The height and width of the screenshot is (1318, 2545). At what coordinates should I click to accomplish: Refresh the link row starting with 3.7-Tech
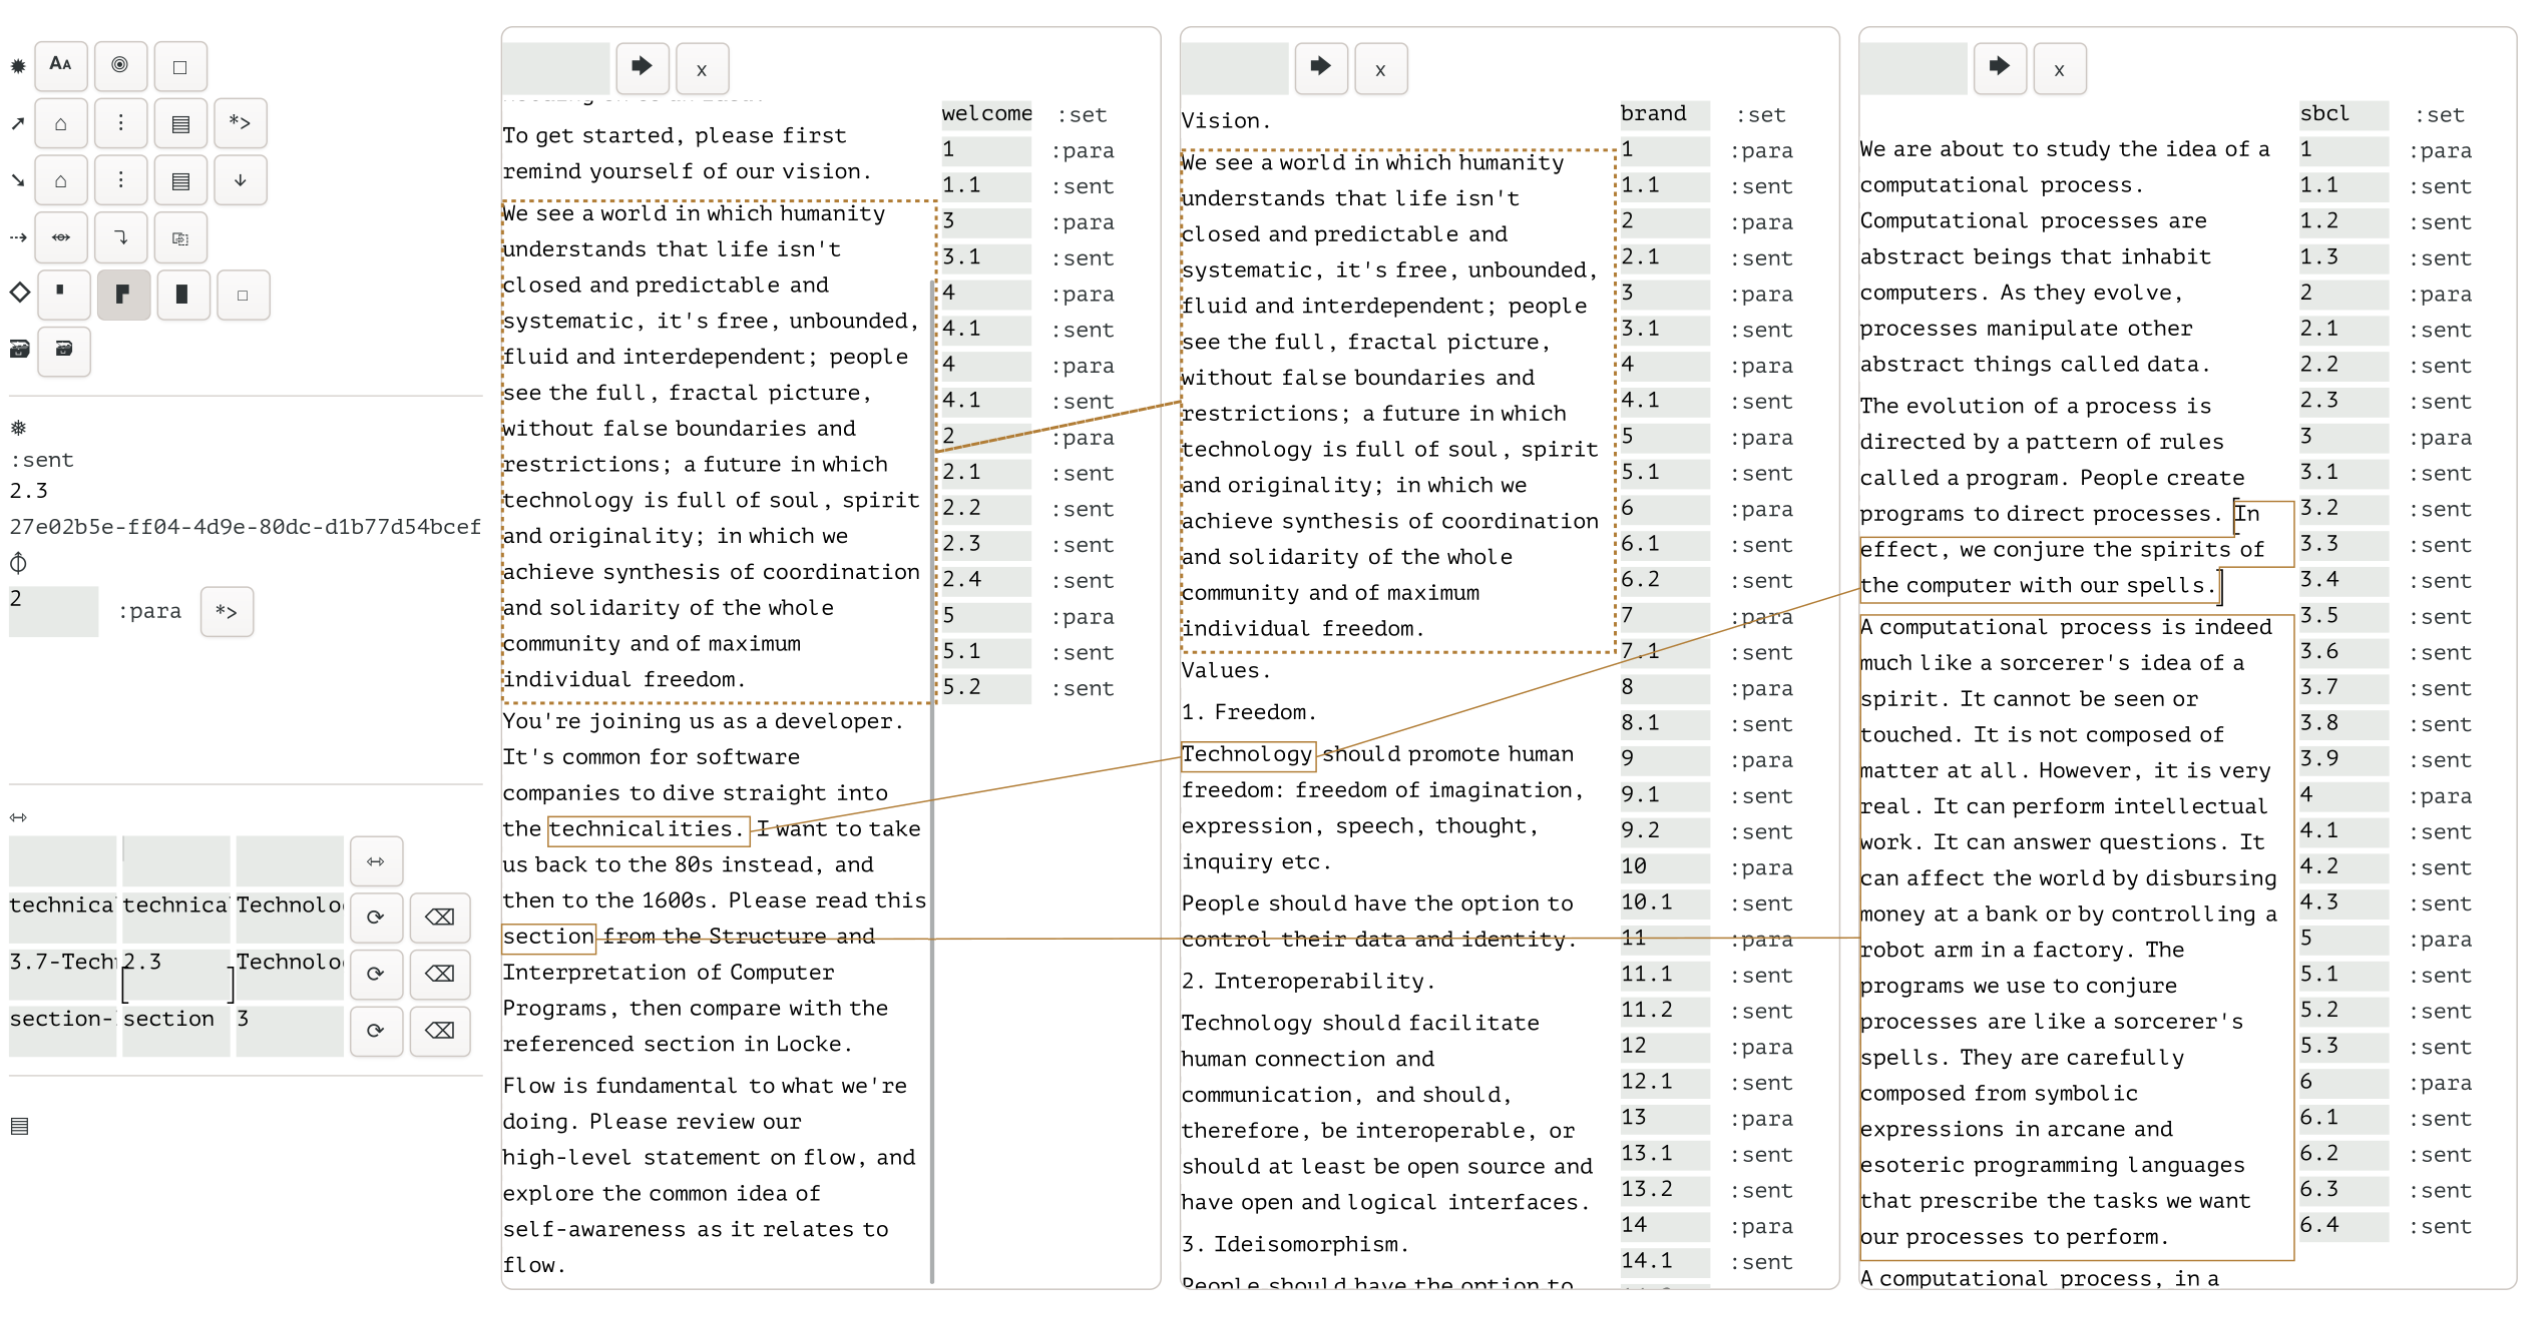coord(376,976)
